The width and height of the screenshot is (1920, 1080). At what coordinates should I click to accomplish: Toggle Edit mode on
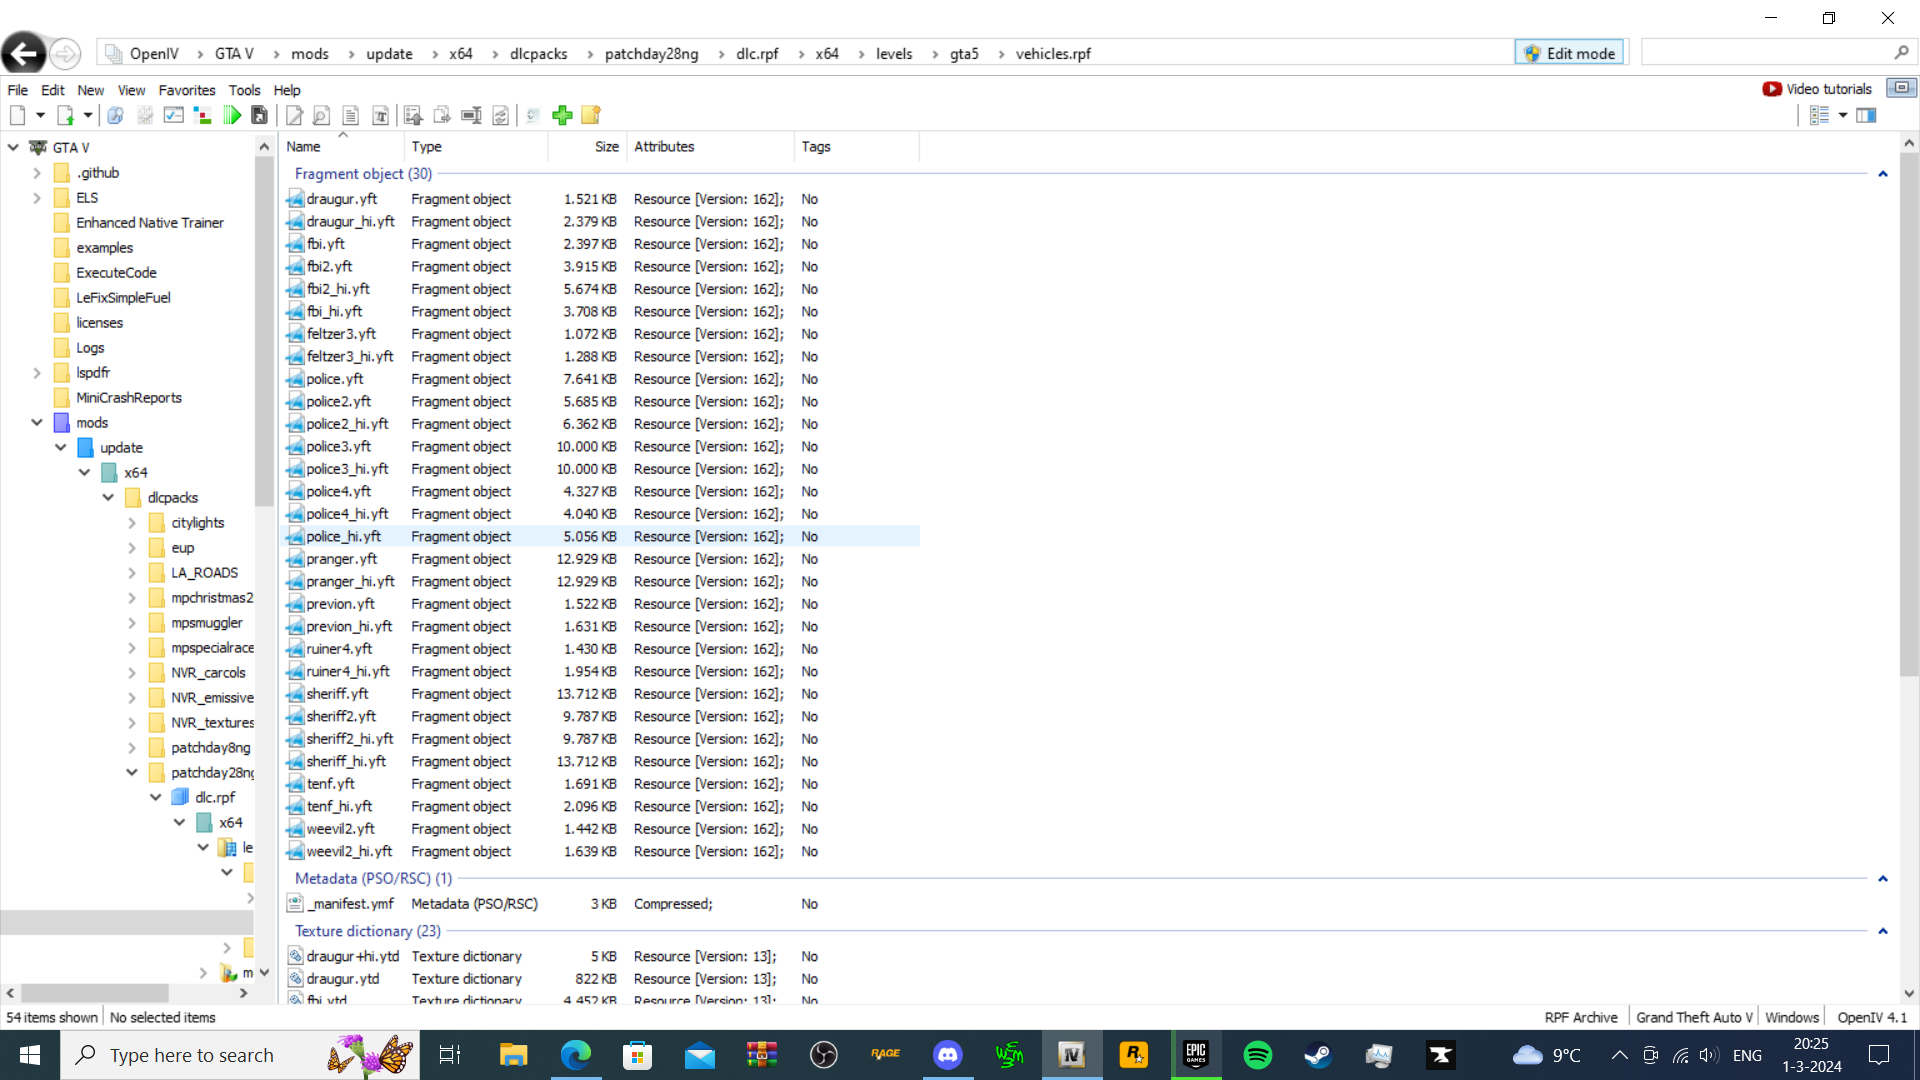click(x=1570, y=53)
